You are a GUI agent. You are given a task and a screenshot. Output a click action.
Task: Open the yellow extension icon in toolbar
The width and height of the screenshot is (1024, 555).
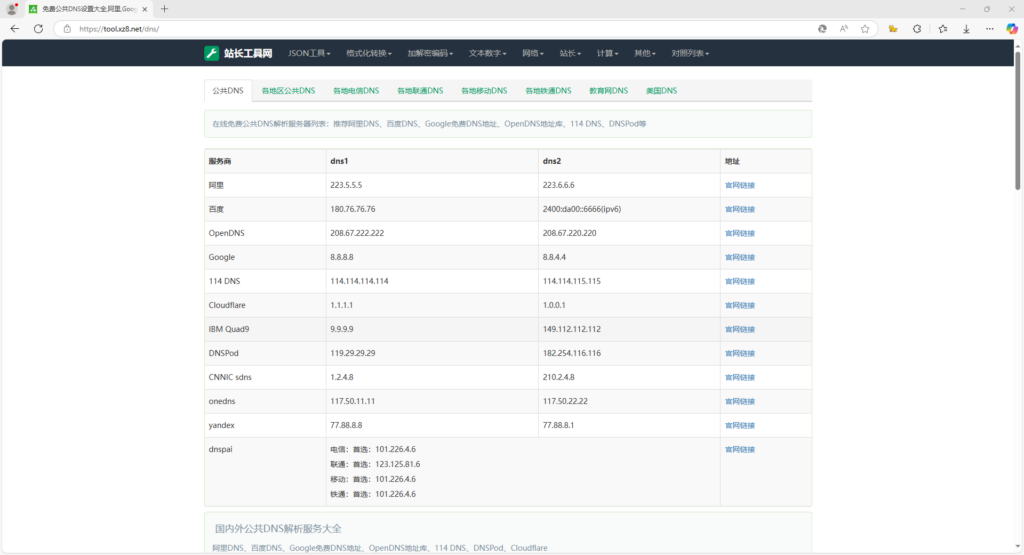click(893, 29)
